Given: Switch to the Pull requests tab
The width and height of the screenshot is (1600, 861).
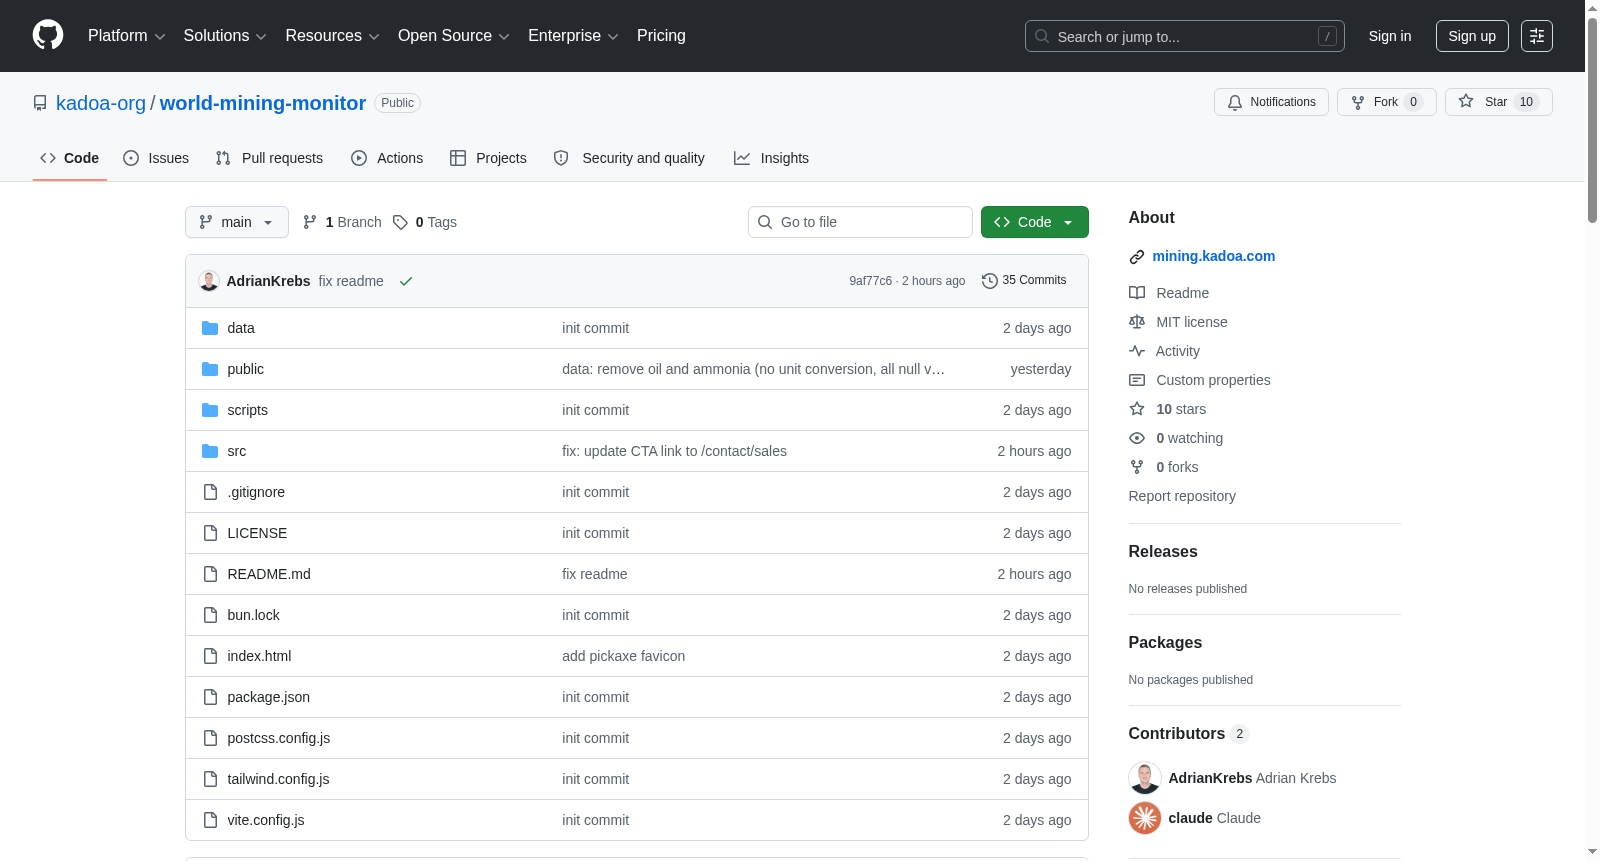Looking at the screenshot, I should pyautogui.click(x=269, y=158).
